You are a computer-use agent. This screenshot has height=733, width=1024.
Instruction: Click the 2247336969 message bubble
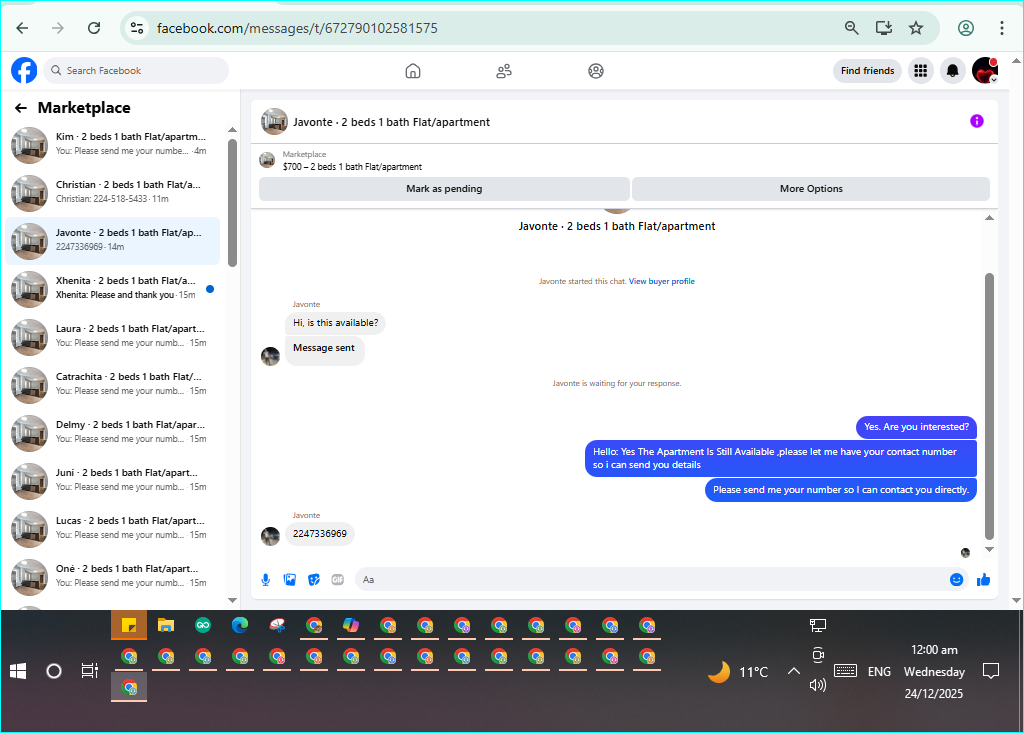point(319,534)
